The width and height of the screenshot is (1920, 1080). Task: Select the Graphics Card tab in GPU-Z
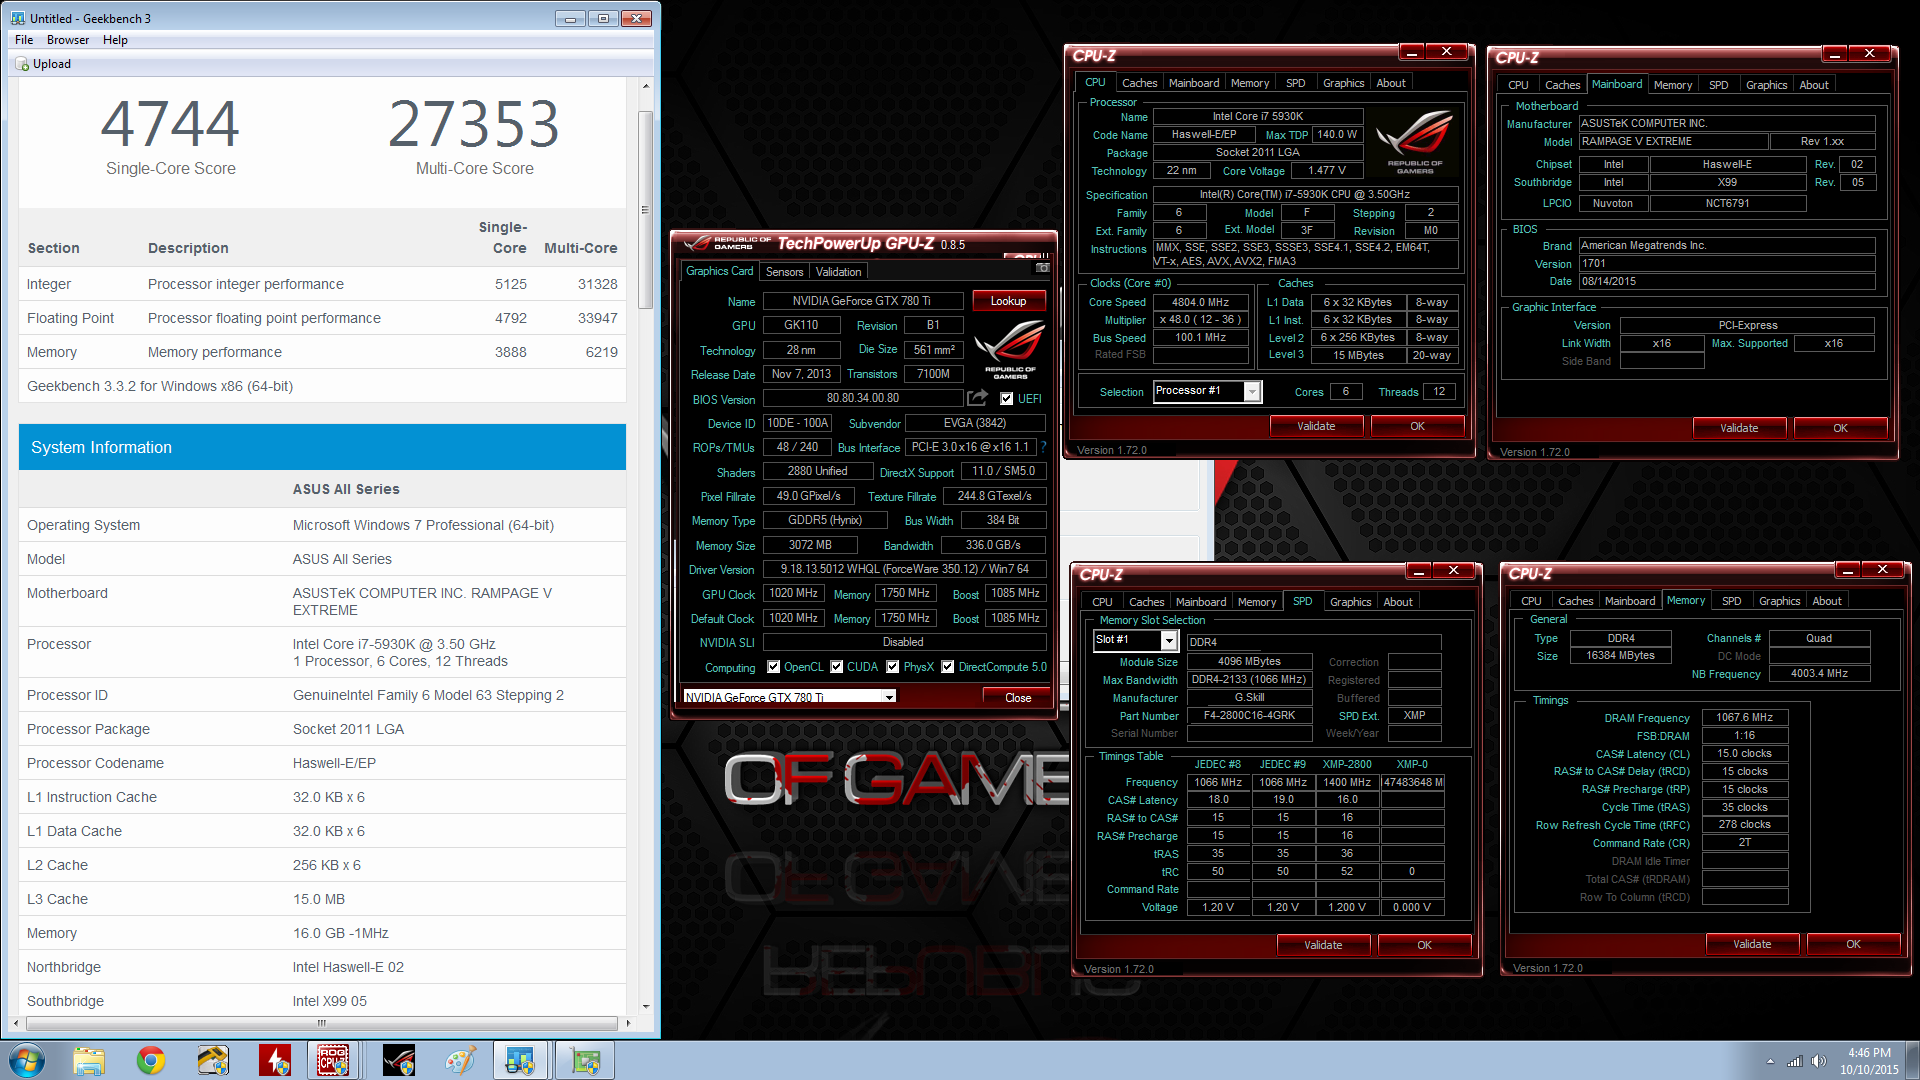click(720, 271)
